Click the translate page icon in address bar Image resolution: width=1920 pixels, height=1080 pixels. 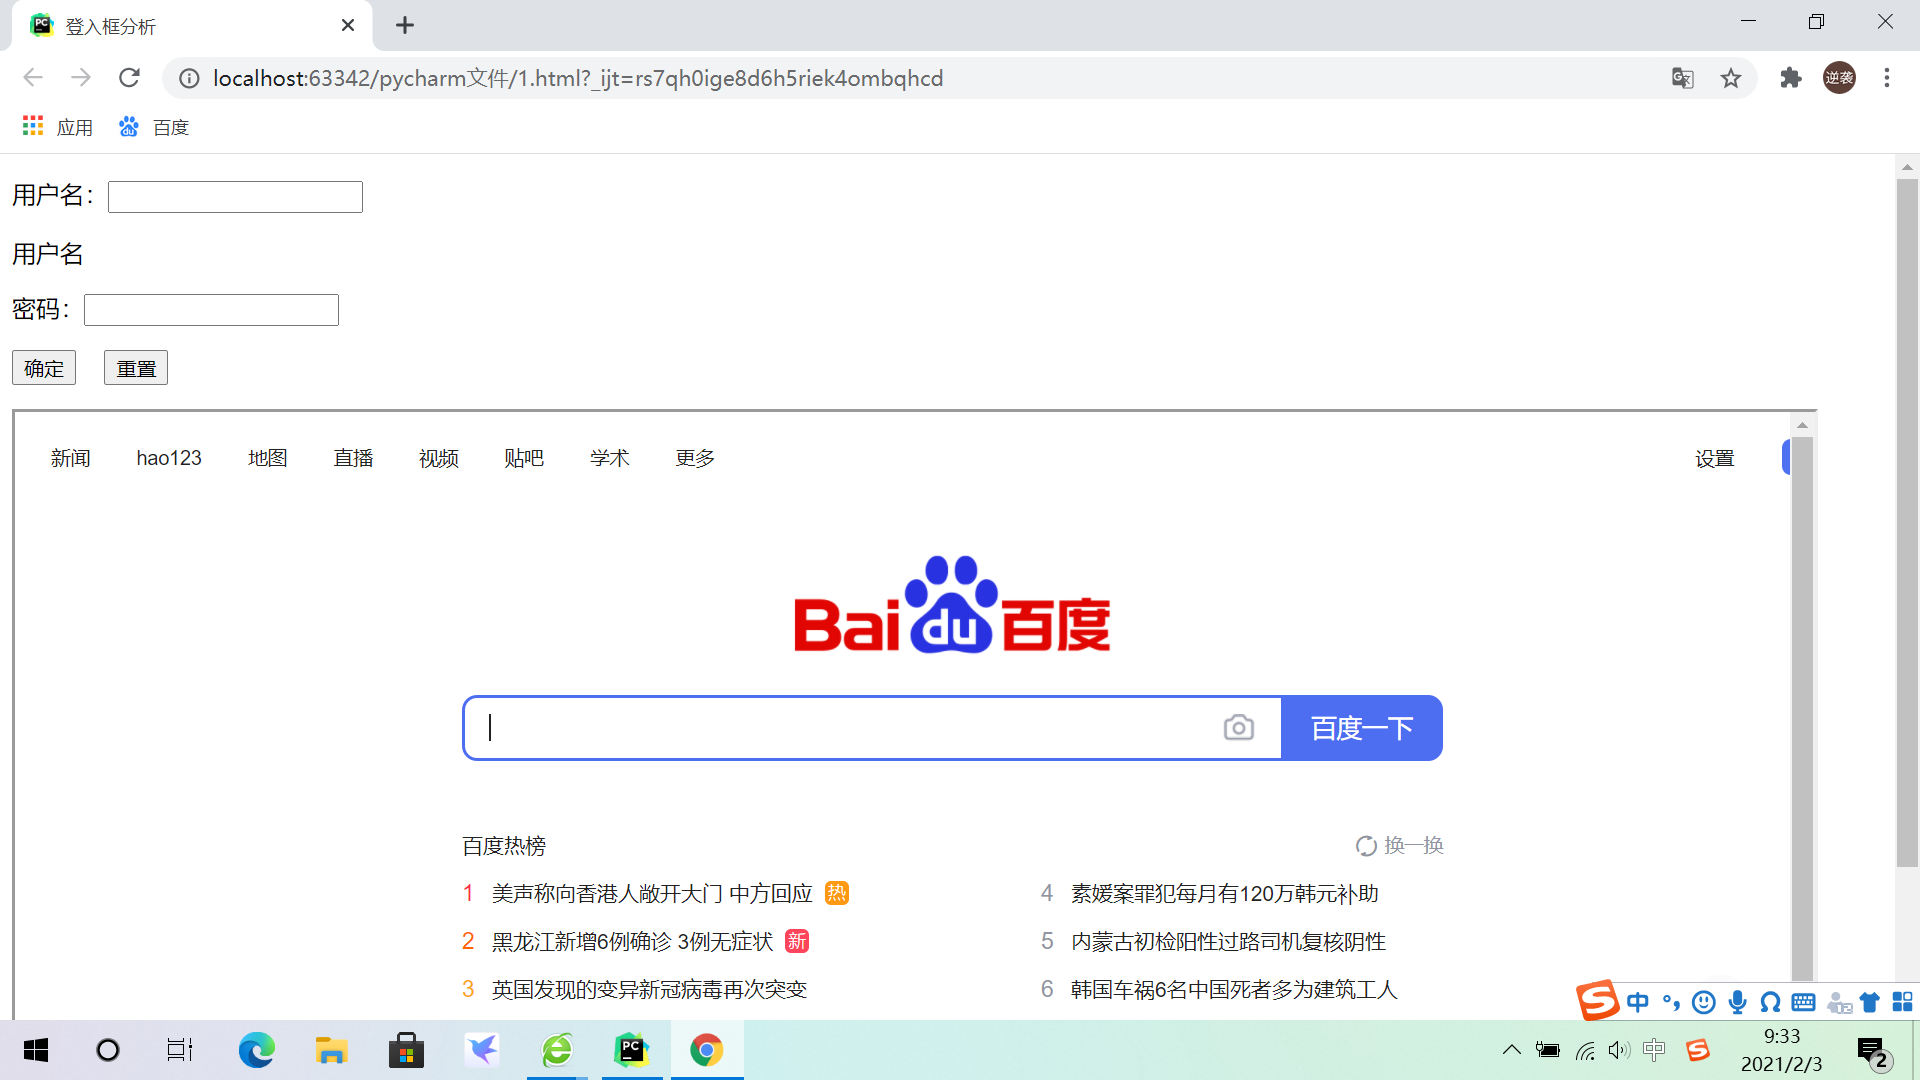1682,78
